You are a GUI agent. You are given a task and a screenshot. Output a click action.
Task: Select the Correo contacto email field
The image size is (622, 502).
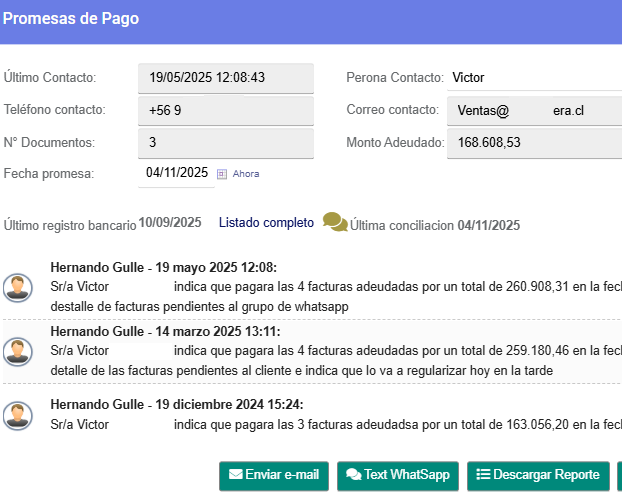(x=534, y=110)
